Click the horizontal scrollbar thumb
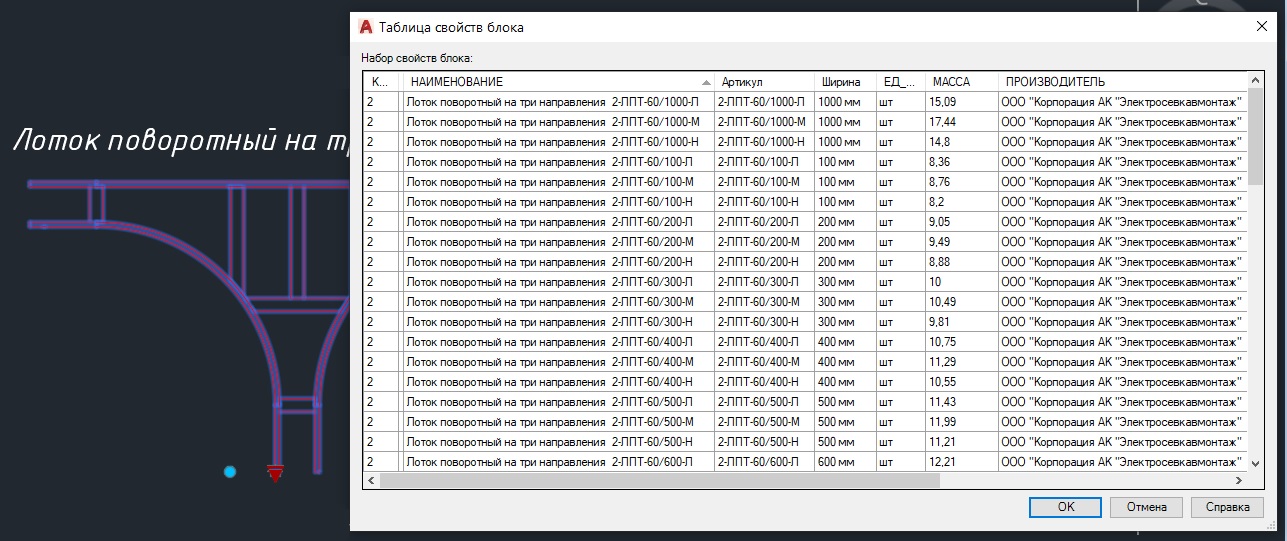The image size is (1287, 541). (x=660, y=480)
